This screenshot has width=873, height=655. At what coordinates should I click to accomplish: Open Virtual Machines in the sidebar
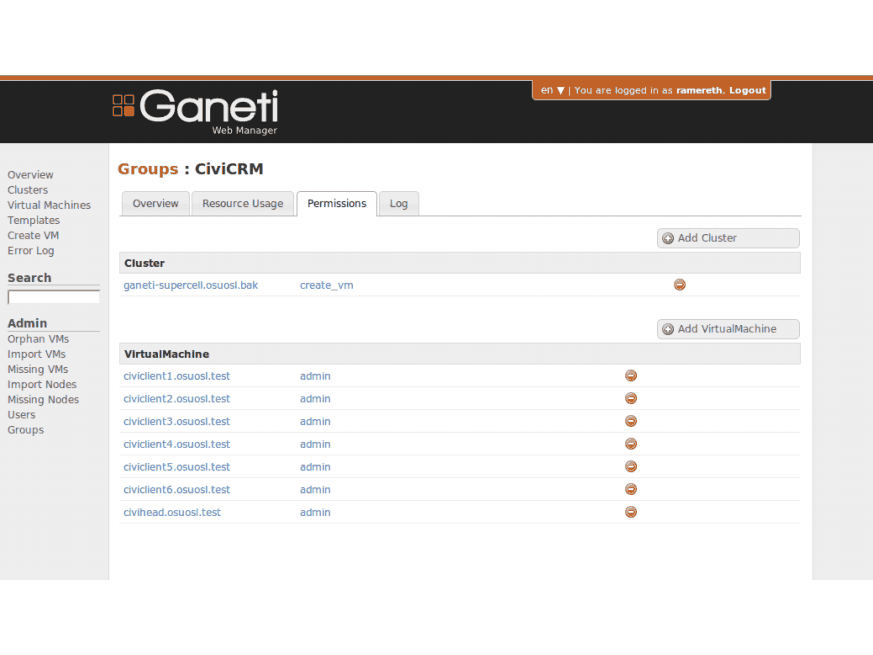point(49,205)
